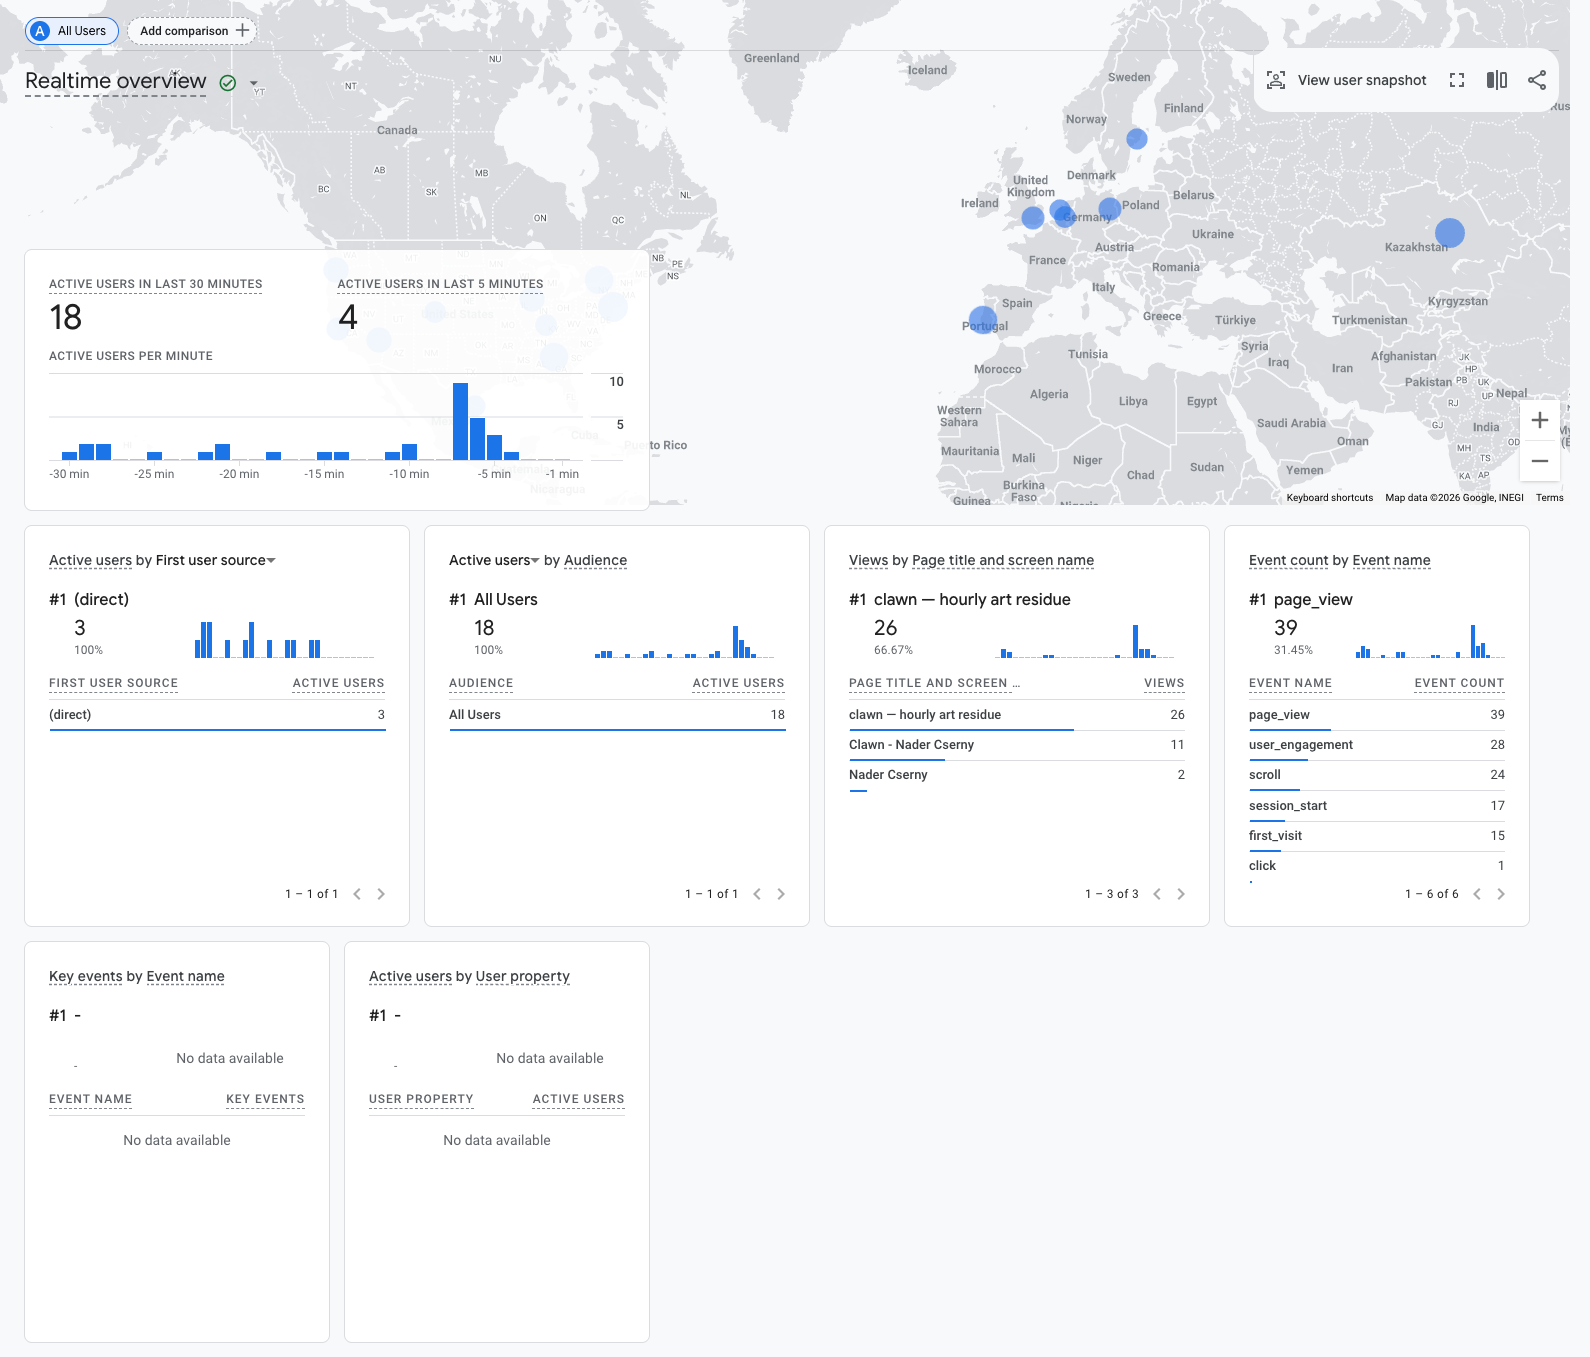Go to previous page in Audience card
The image size is (1590, 1357).
pyautogui.click(x=757, y=894)
